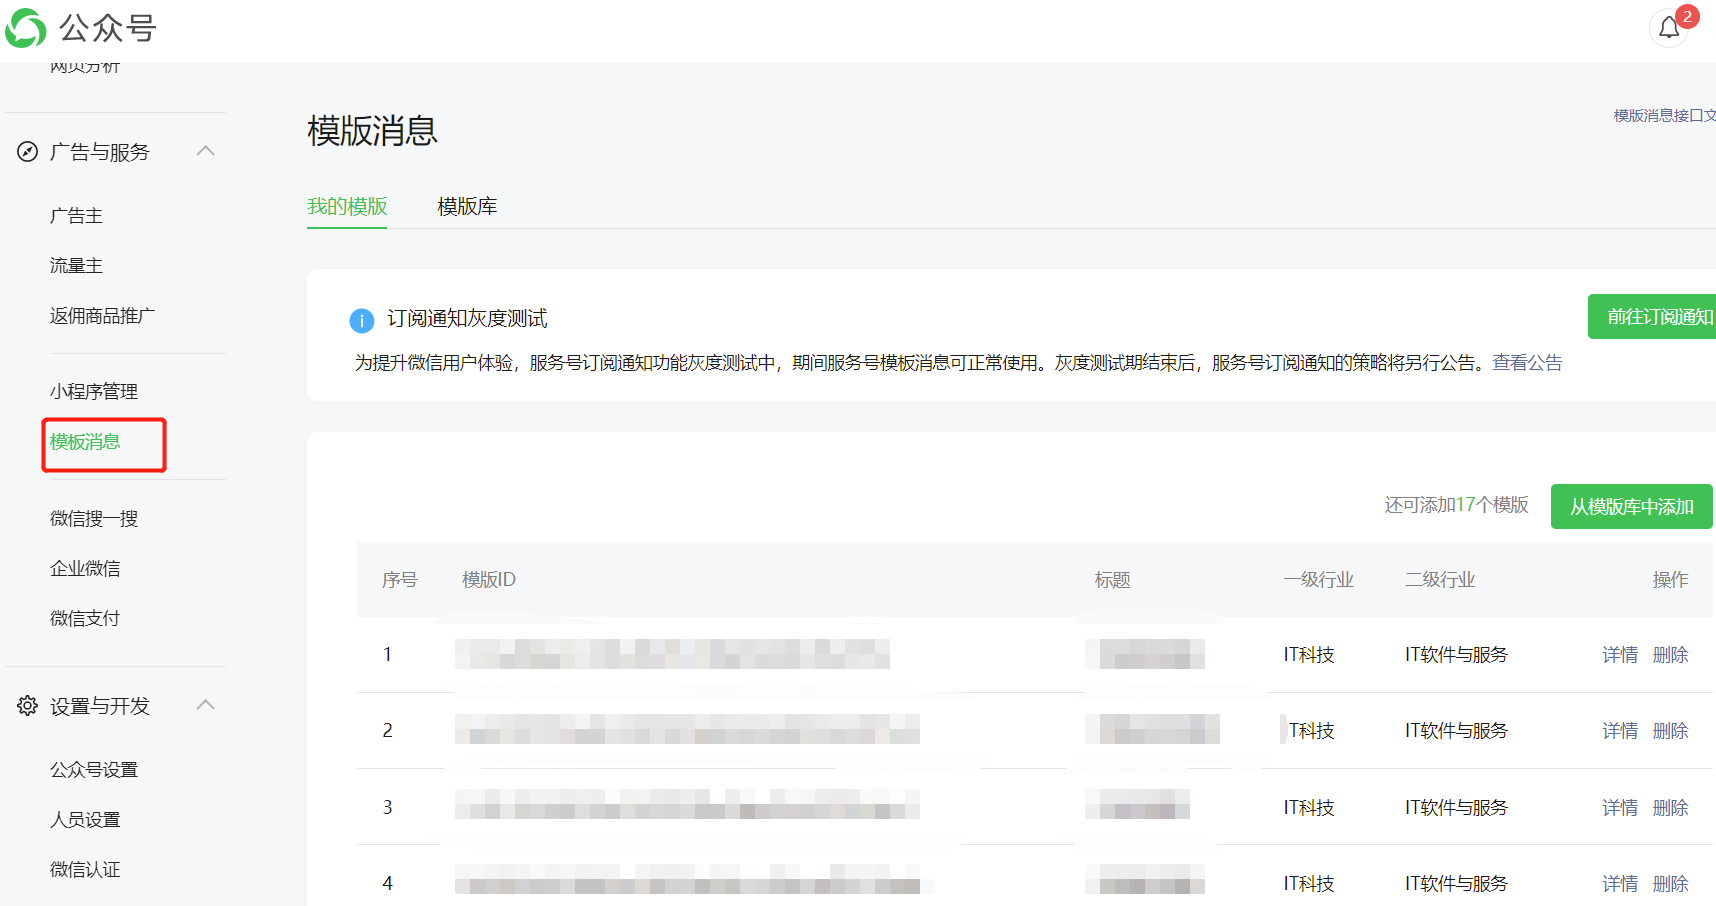The height and width of the screenshot is (906, 1716).
Task: Open 公众号设置 in the sidebar
Action: coord(95,769)
